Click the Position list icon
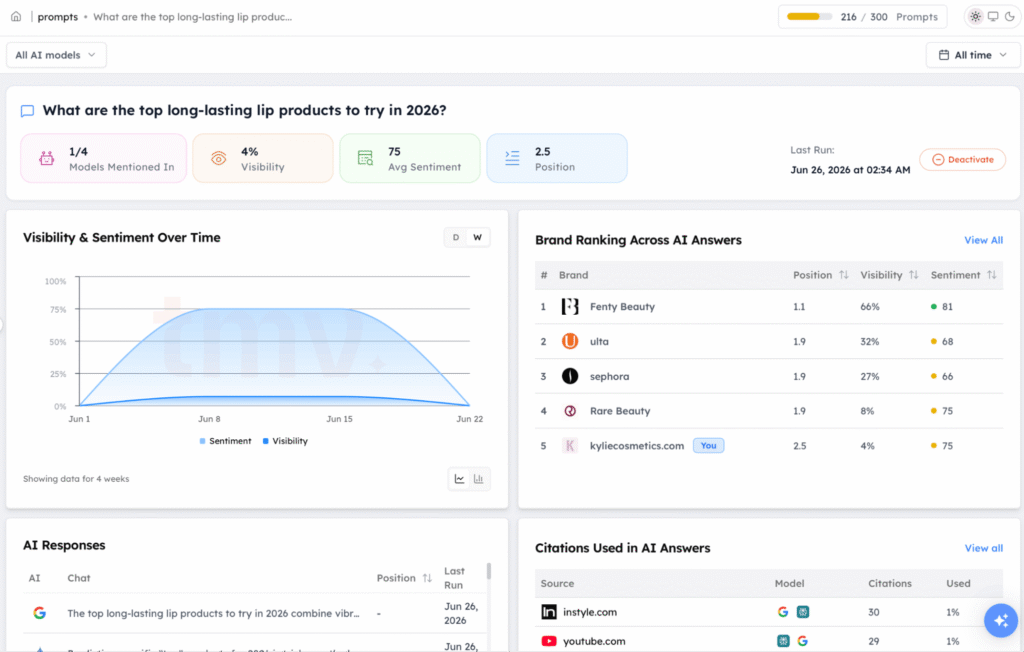This screenshot has width=1024, height=652. (x=513, y=158)
